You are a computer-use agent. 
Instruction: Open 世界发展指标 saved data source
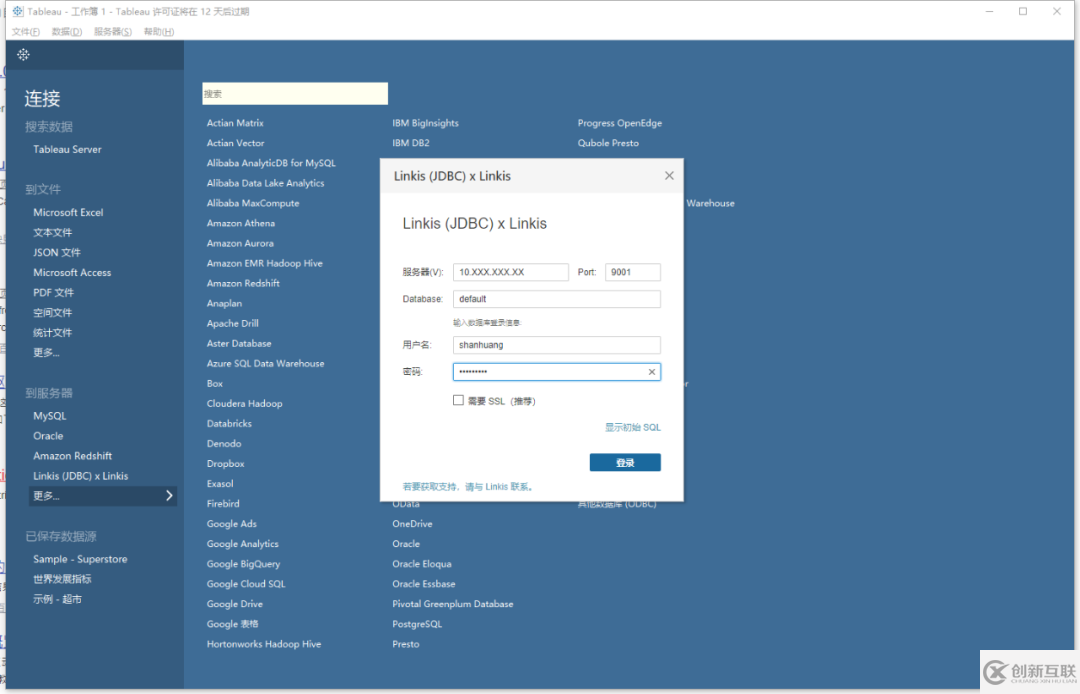tap(62, 579)
